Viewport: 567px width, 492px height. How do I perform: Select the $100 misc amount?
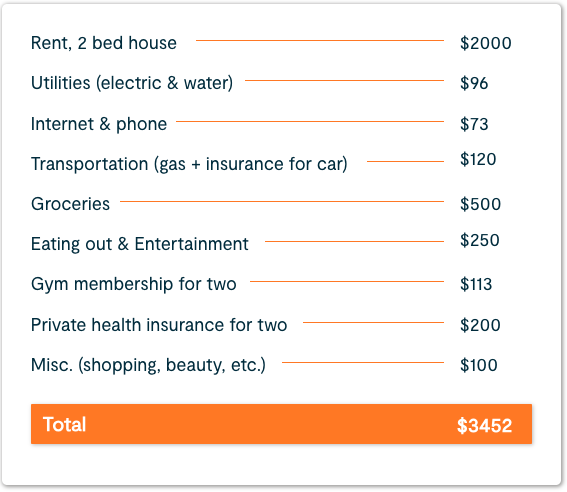click(479, 365)
